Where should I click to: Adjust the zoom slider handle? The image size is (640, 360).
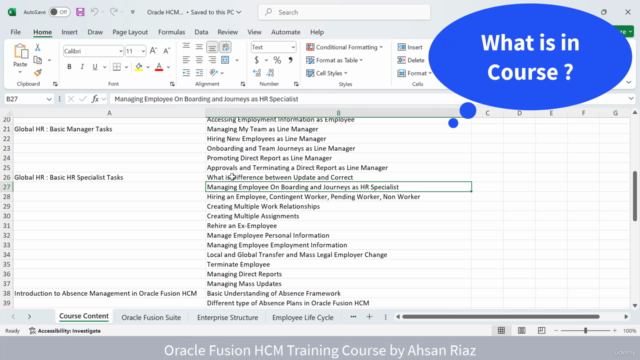[x=585, y=331]
